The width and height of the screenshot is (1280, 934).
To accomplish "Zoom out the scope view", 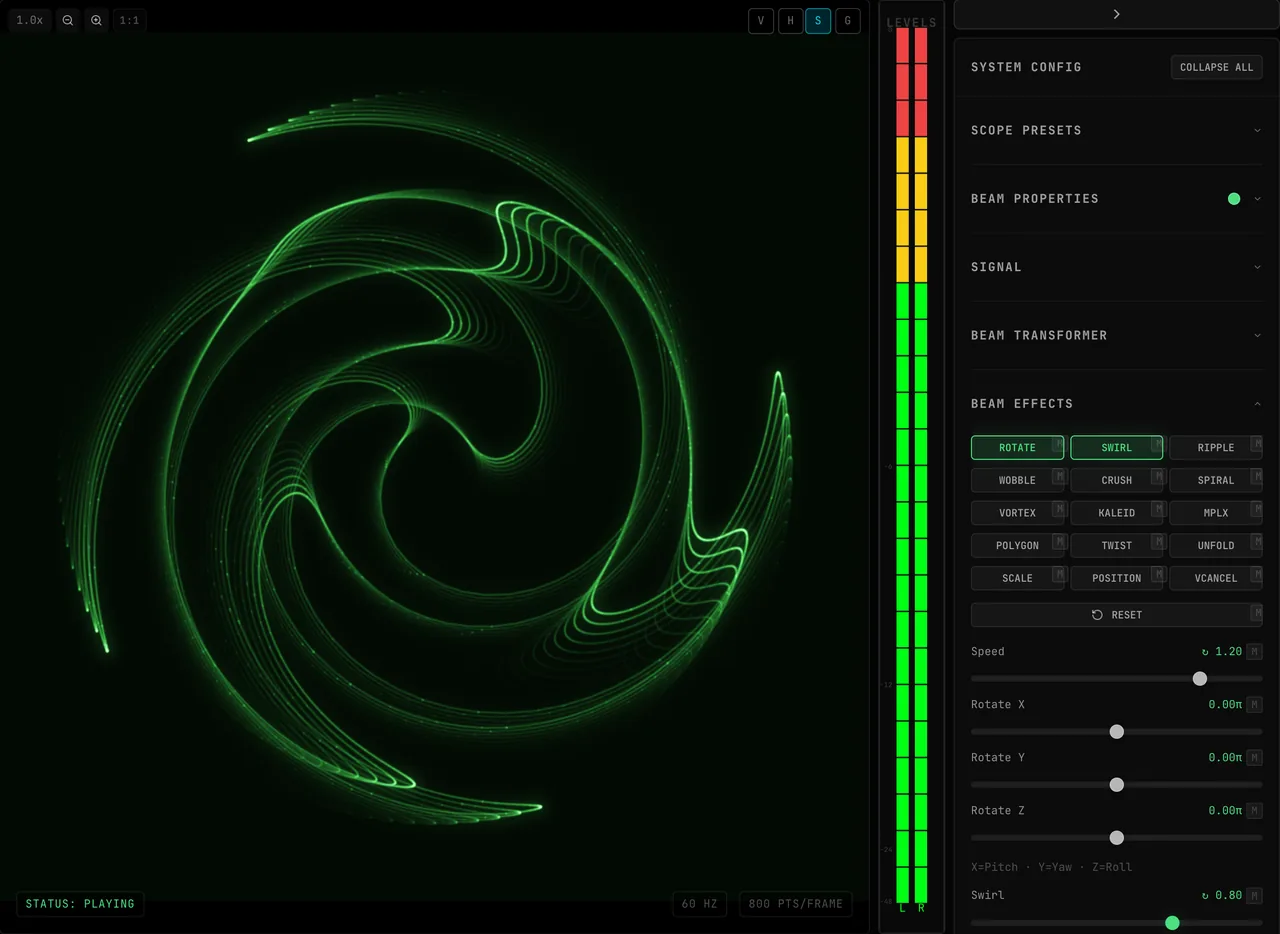I will [68, 20].
